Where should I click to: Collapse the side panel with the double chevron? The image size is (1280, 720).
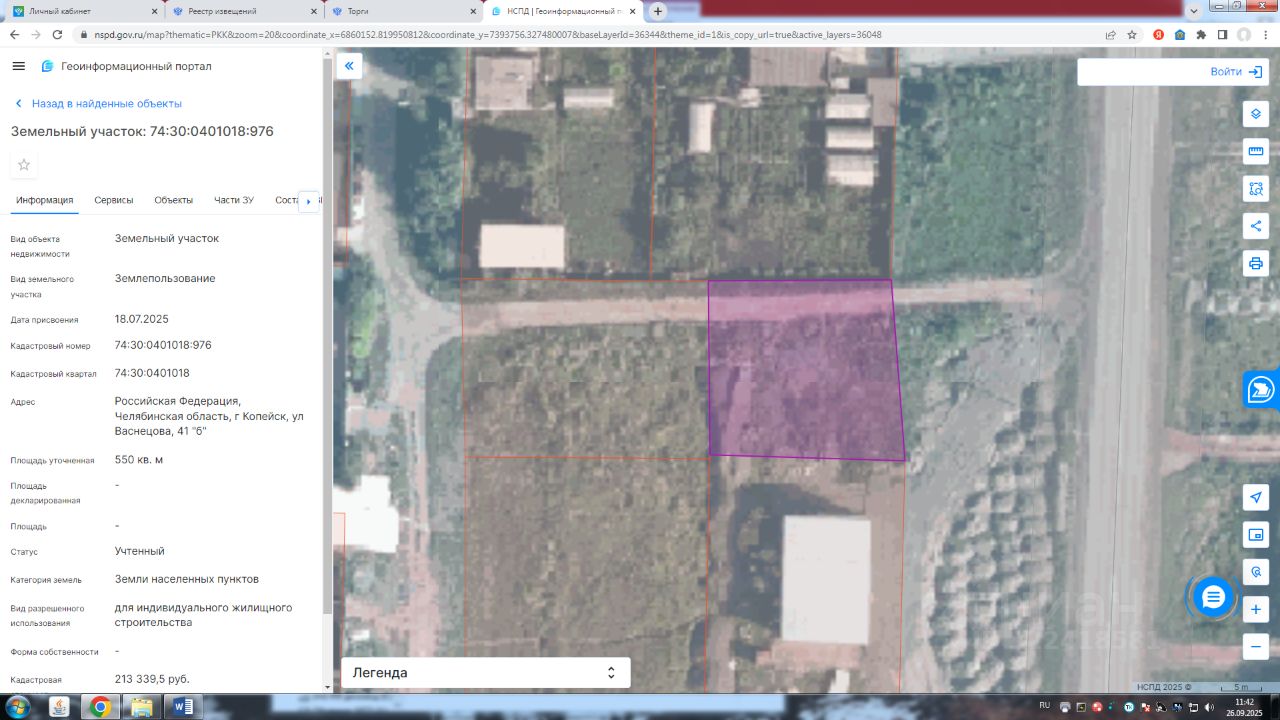pos(349,67)
